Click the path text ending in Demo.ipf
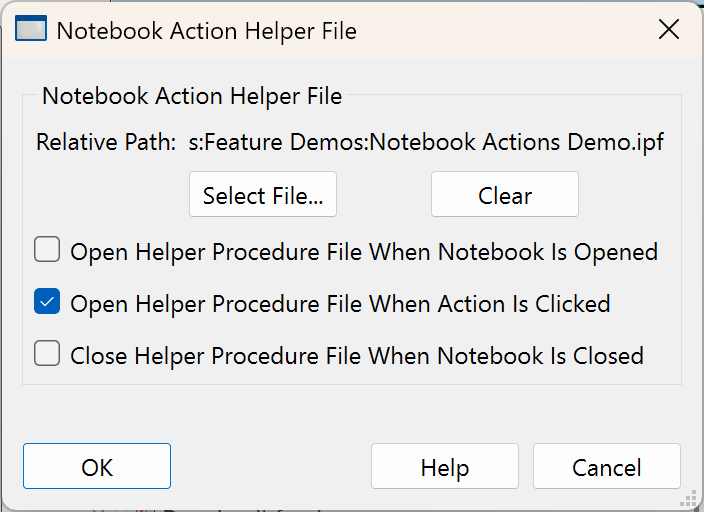This screenshot has width=704, height=512. point(426,143)
